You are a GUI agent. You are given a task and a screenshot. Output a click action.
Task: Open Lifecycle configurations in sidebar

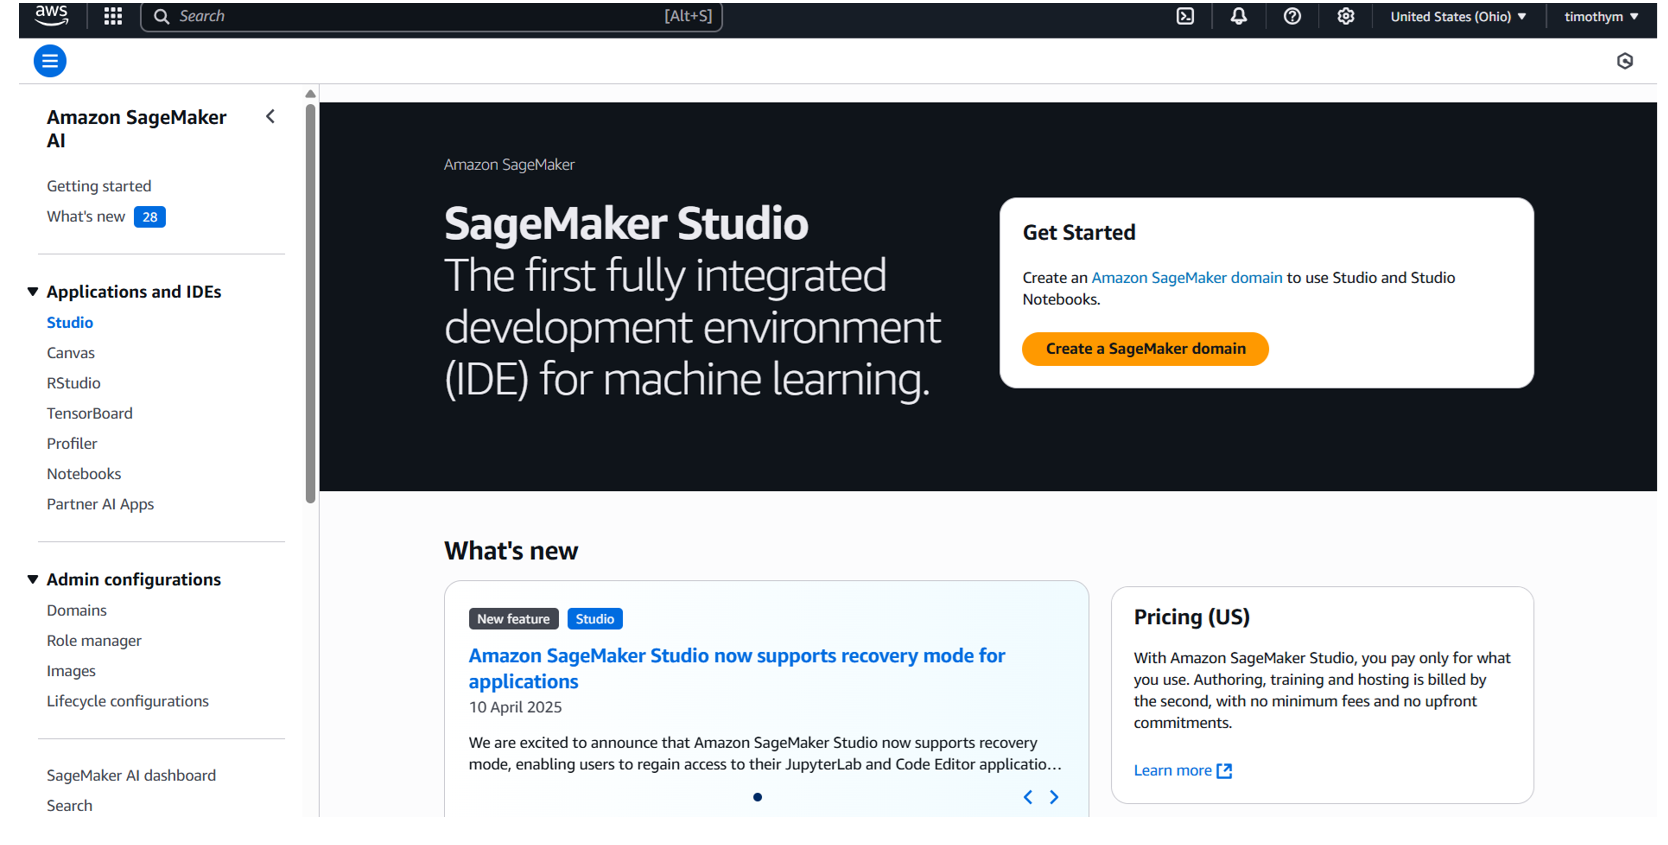128,701
